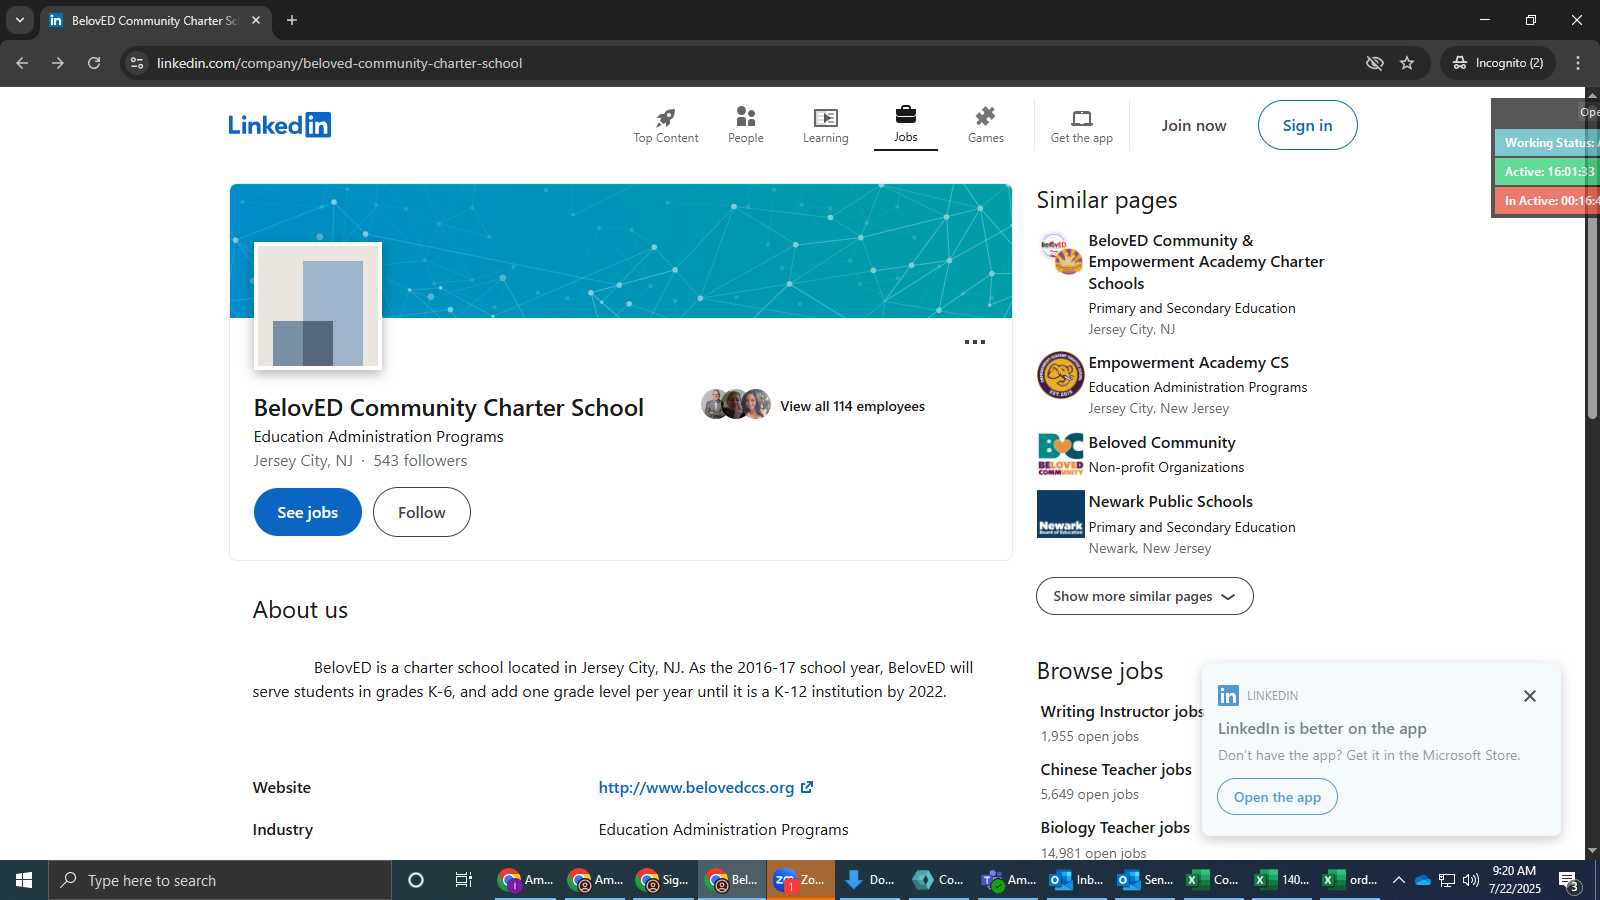The image size is (1600, 900).
Task: Open Cortana circle icon
Action: pos(416,880)
